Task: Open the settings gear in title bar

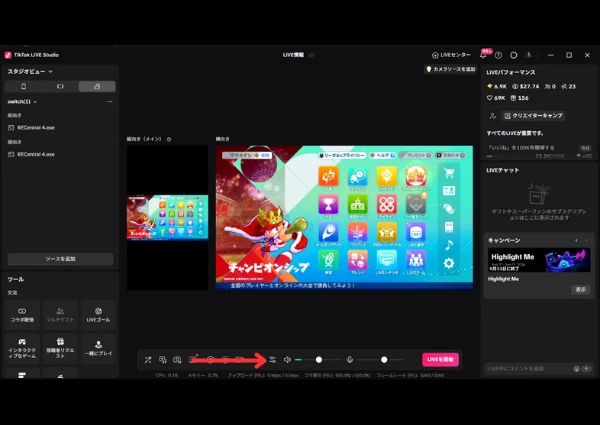Action: coord(514,55)
